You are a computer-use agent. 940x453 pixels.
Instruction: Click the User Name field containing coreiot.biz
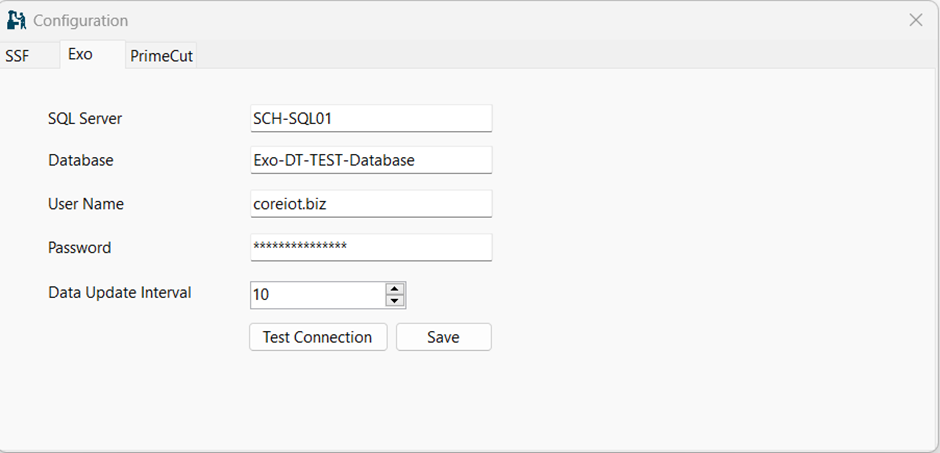pos(370,204)
